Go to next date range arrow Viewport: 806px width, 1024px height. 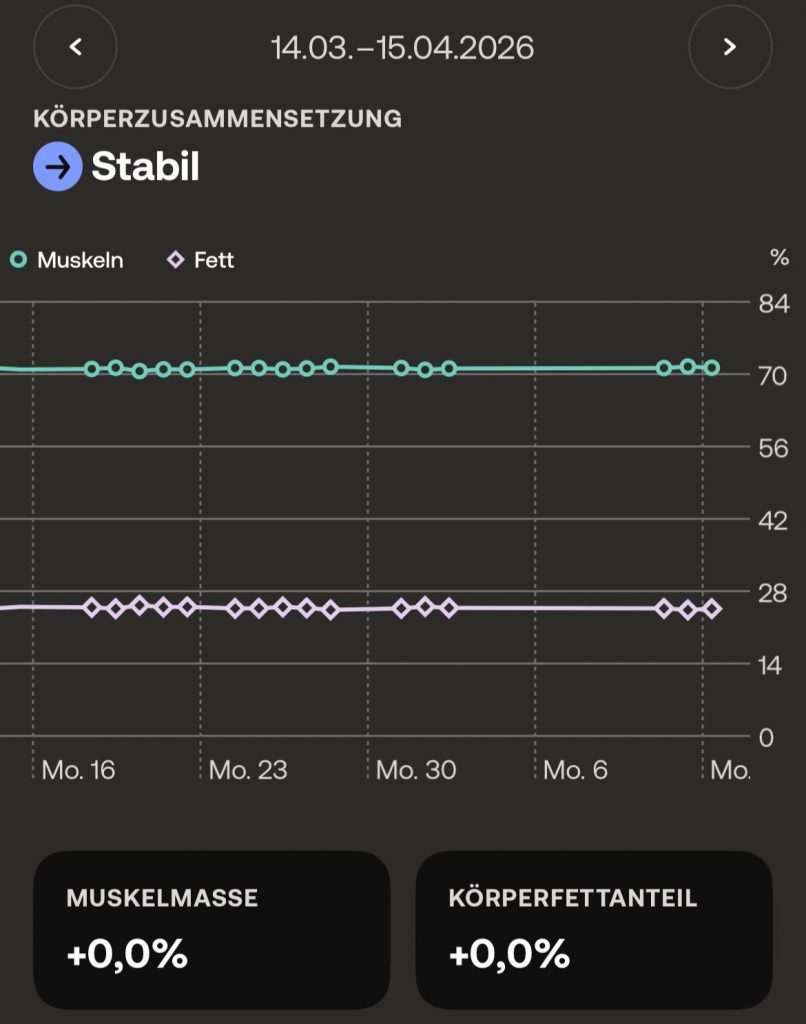click(x=730, y=46)
